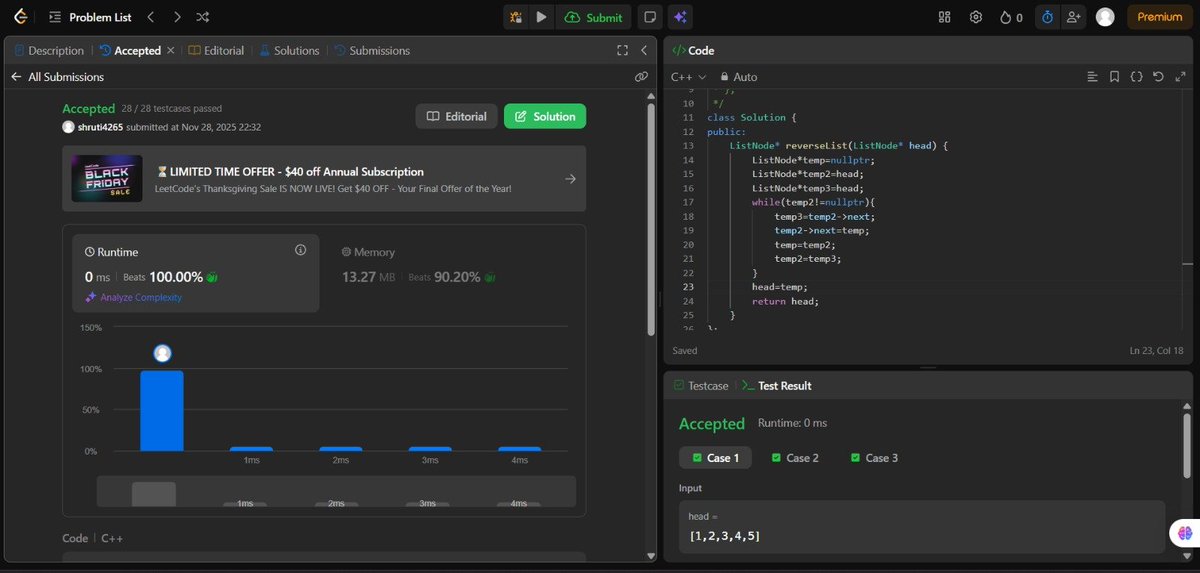Click the Premium button
1200x573 pixels.
pyautogui.click(x=1160, y=17)
